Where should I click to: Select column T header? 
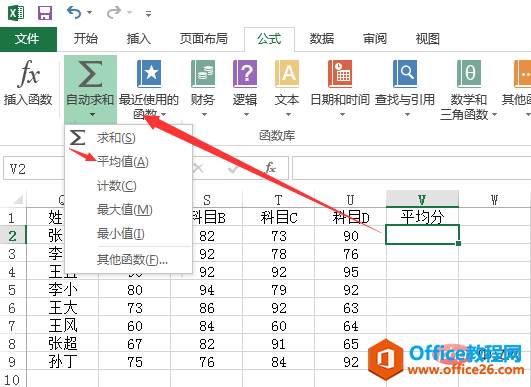pos(278,199)
